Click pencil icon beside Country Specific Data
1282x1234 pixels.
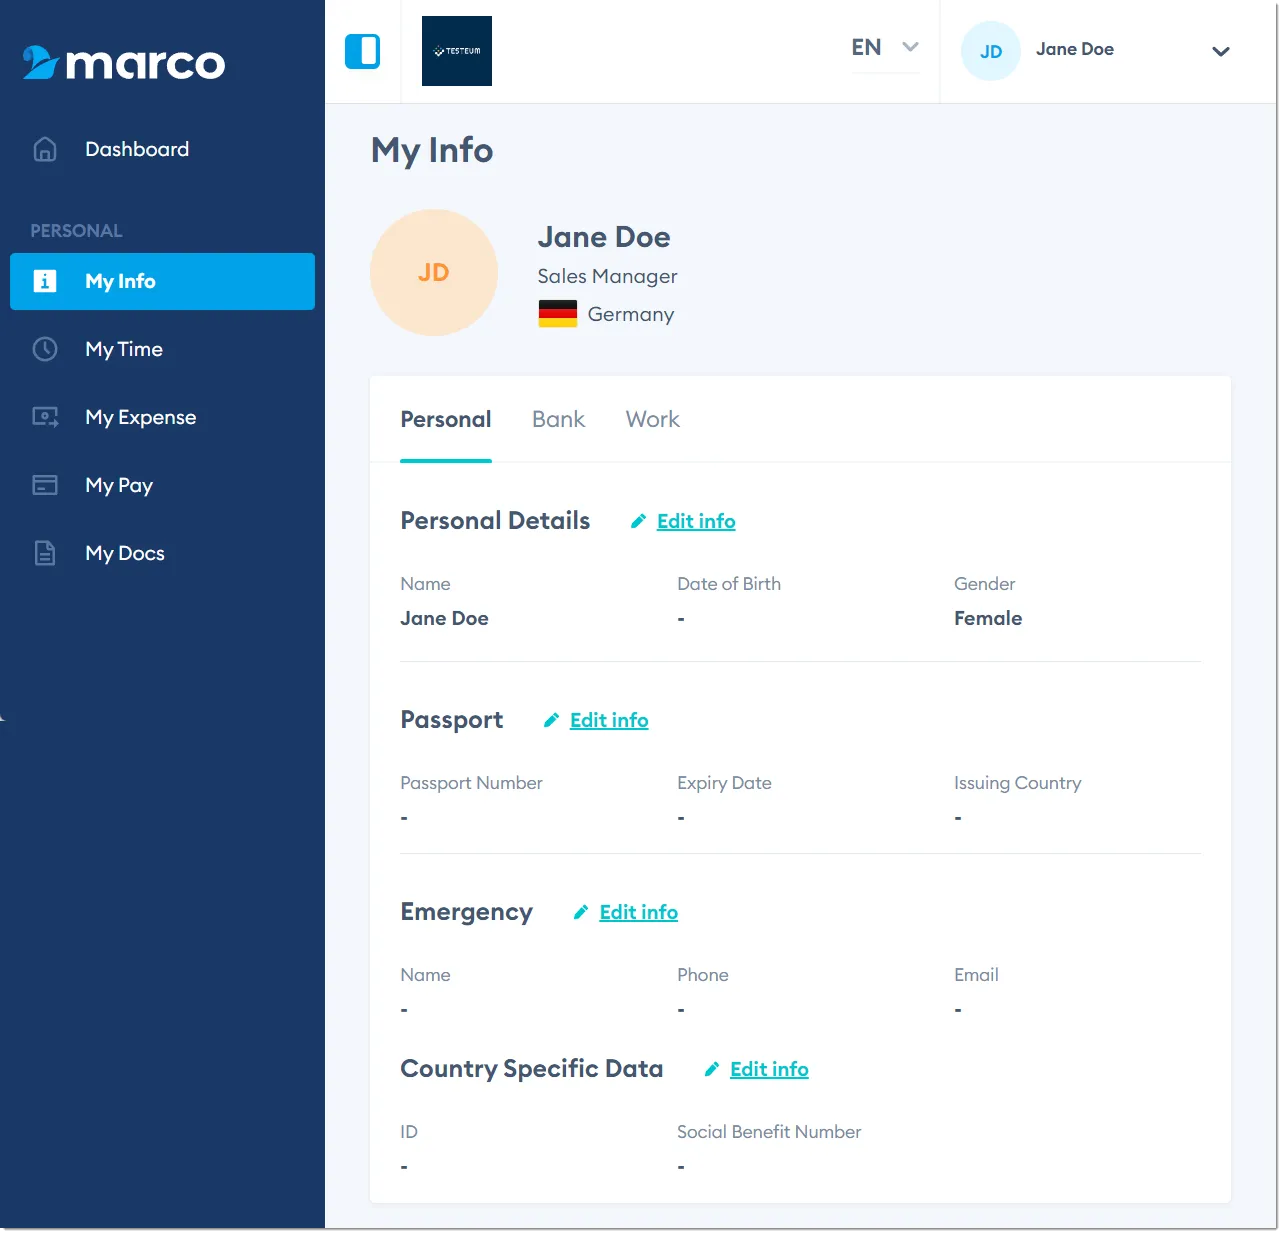pos(712,1069)
